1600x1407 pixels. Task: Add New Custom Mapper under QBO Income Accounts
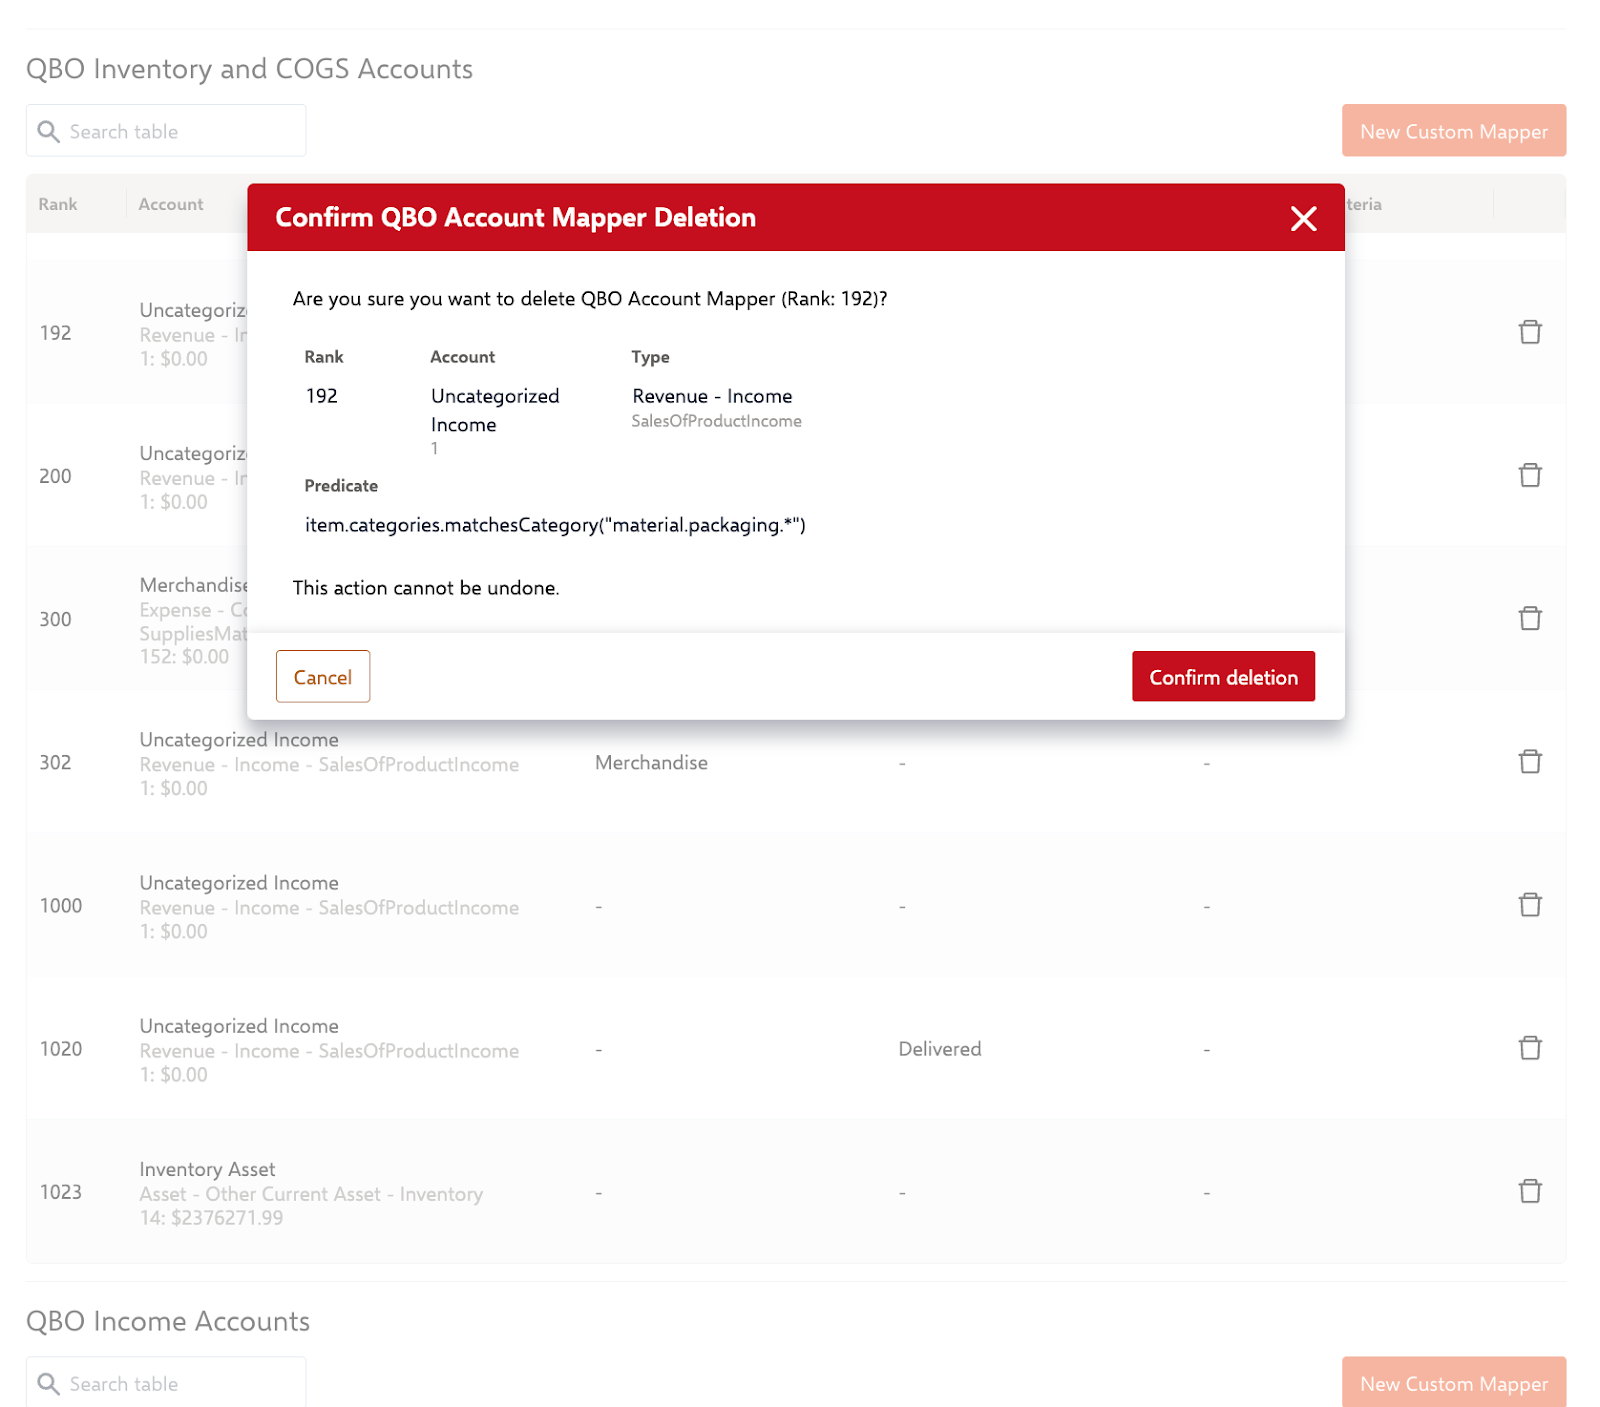pyautogui.click(x=1452, y=1383)
